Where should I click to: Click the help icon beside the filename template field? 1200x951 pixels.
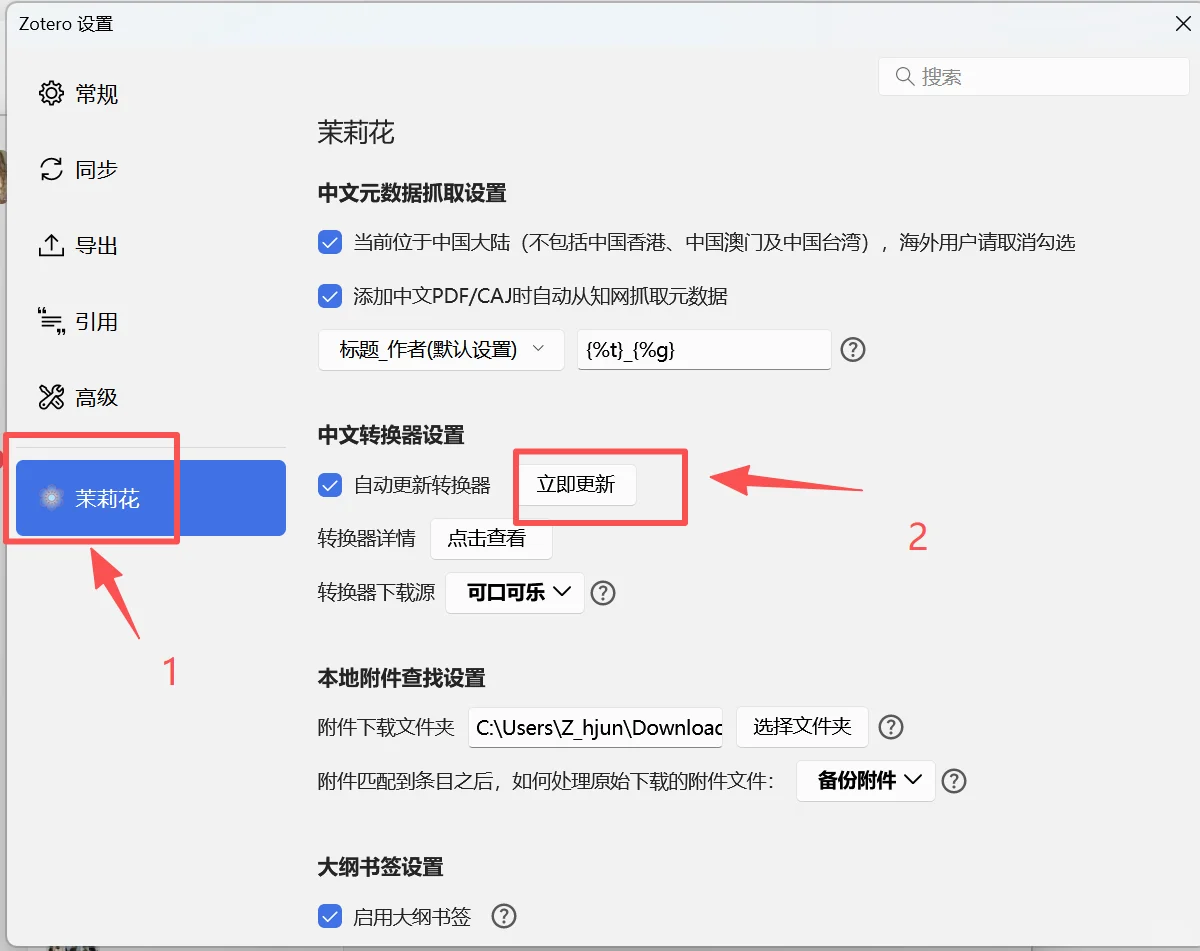tap(853, 349)
